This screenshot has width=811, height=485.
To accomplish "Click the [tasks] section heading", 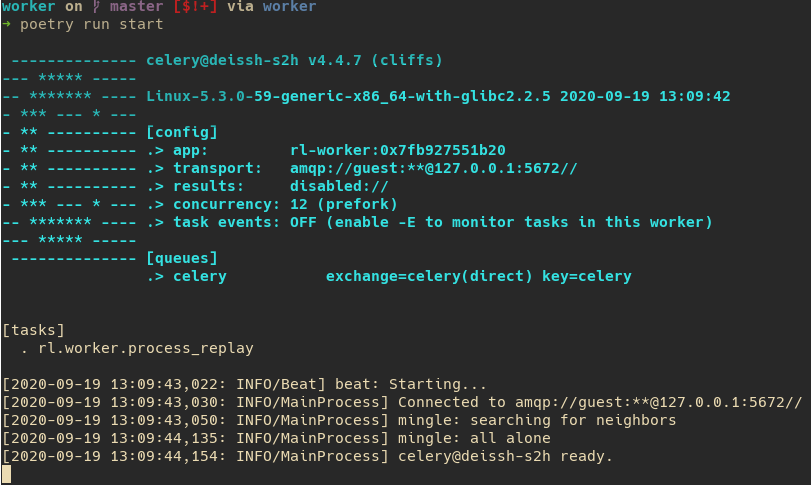I will click(34, 330).
